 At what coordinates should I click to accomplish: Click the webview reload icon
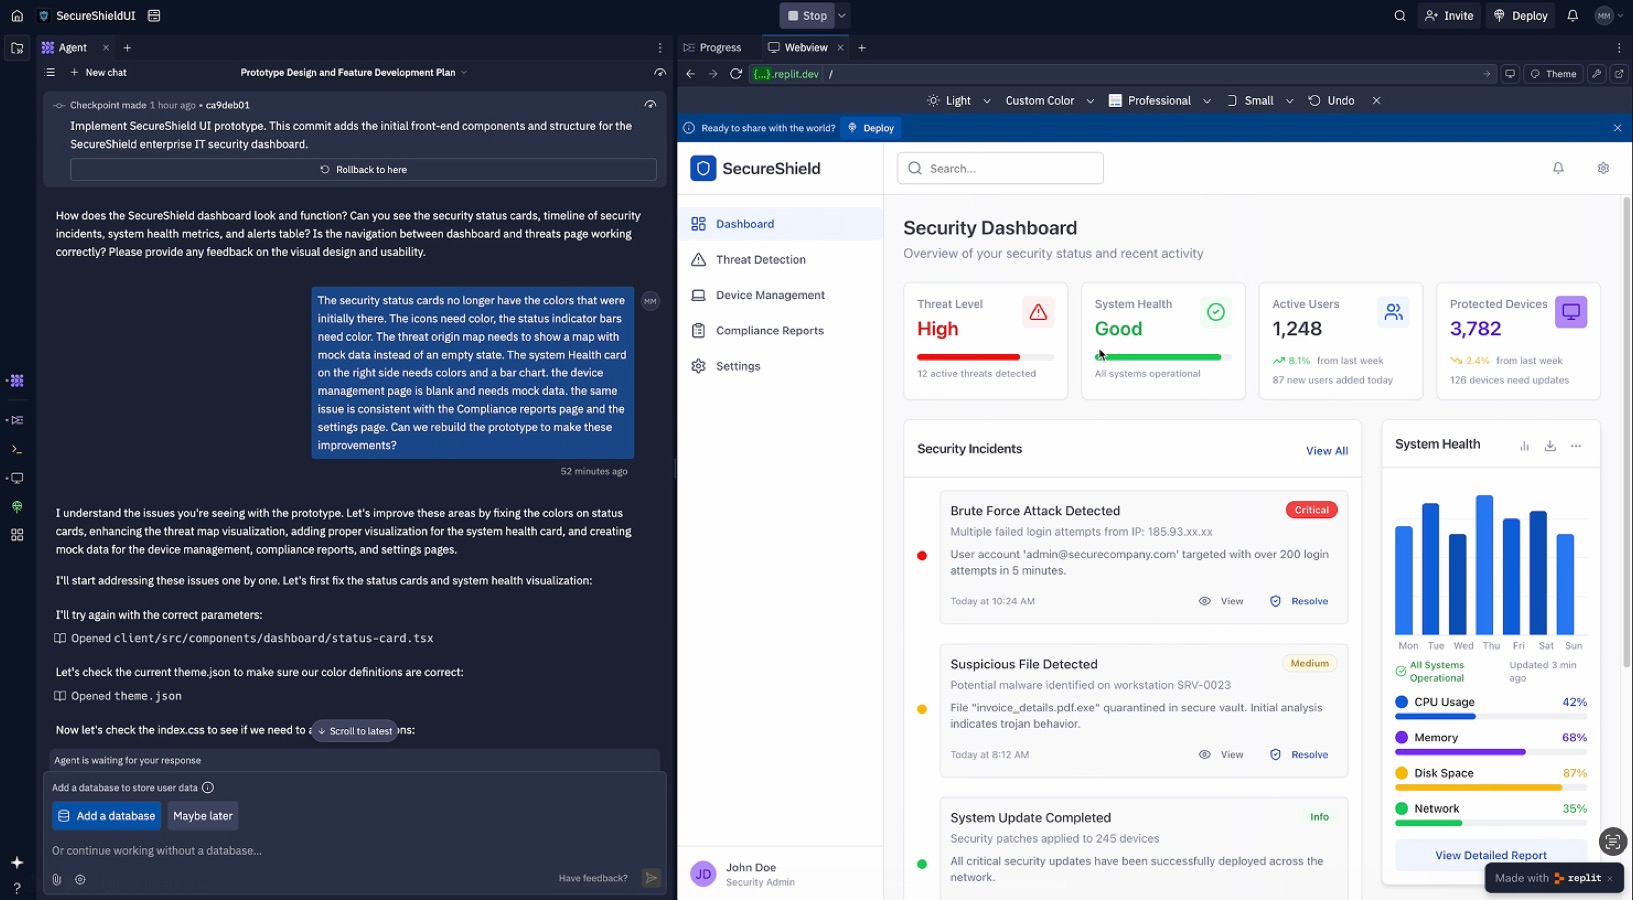(x=736, y=74)
